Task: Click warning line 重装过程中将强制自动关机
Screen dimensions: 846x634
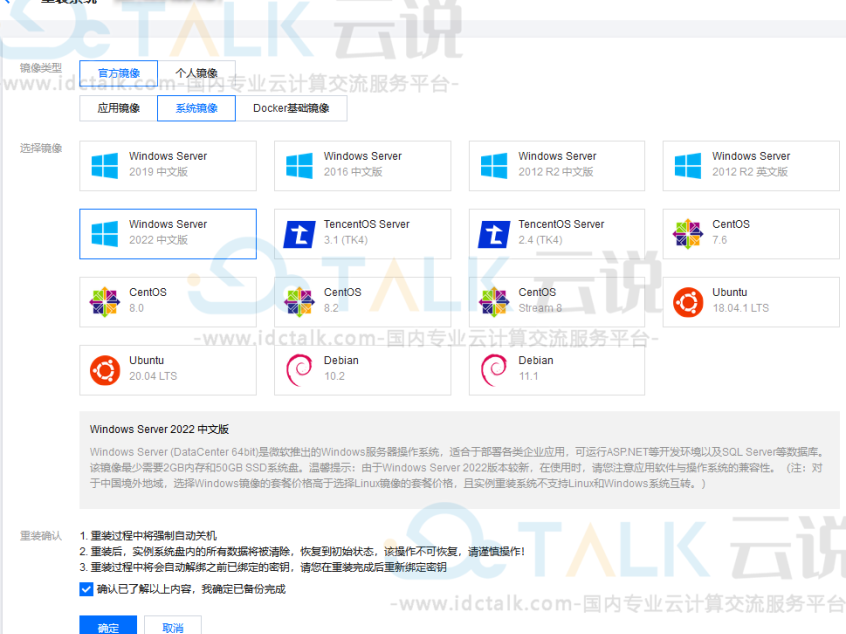Action: click(x=148, y=536)
